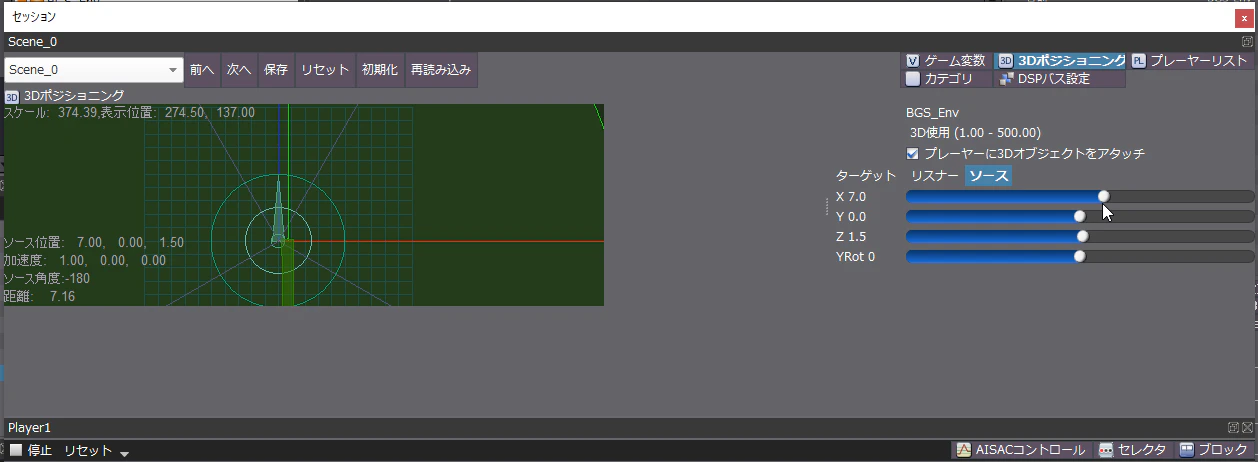The height and width of the screenshot is (462, 1258).
Task: Click the セレクタ icon
Action: pyautogui.click(x=1106, y=450)
